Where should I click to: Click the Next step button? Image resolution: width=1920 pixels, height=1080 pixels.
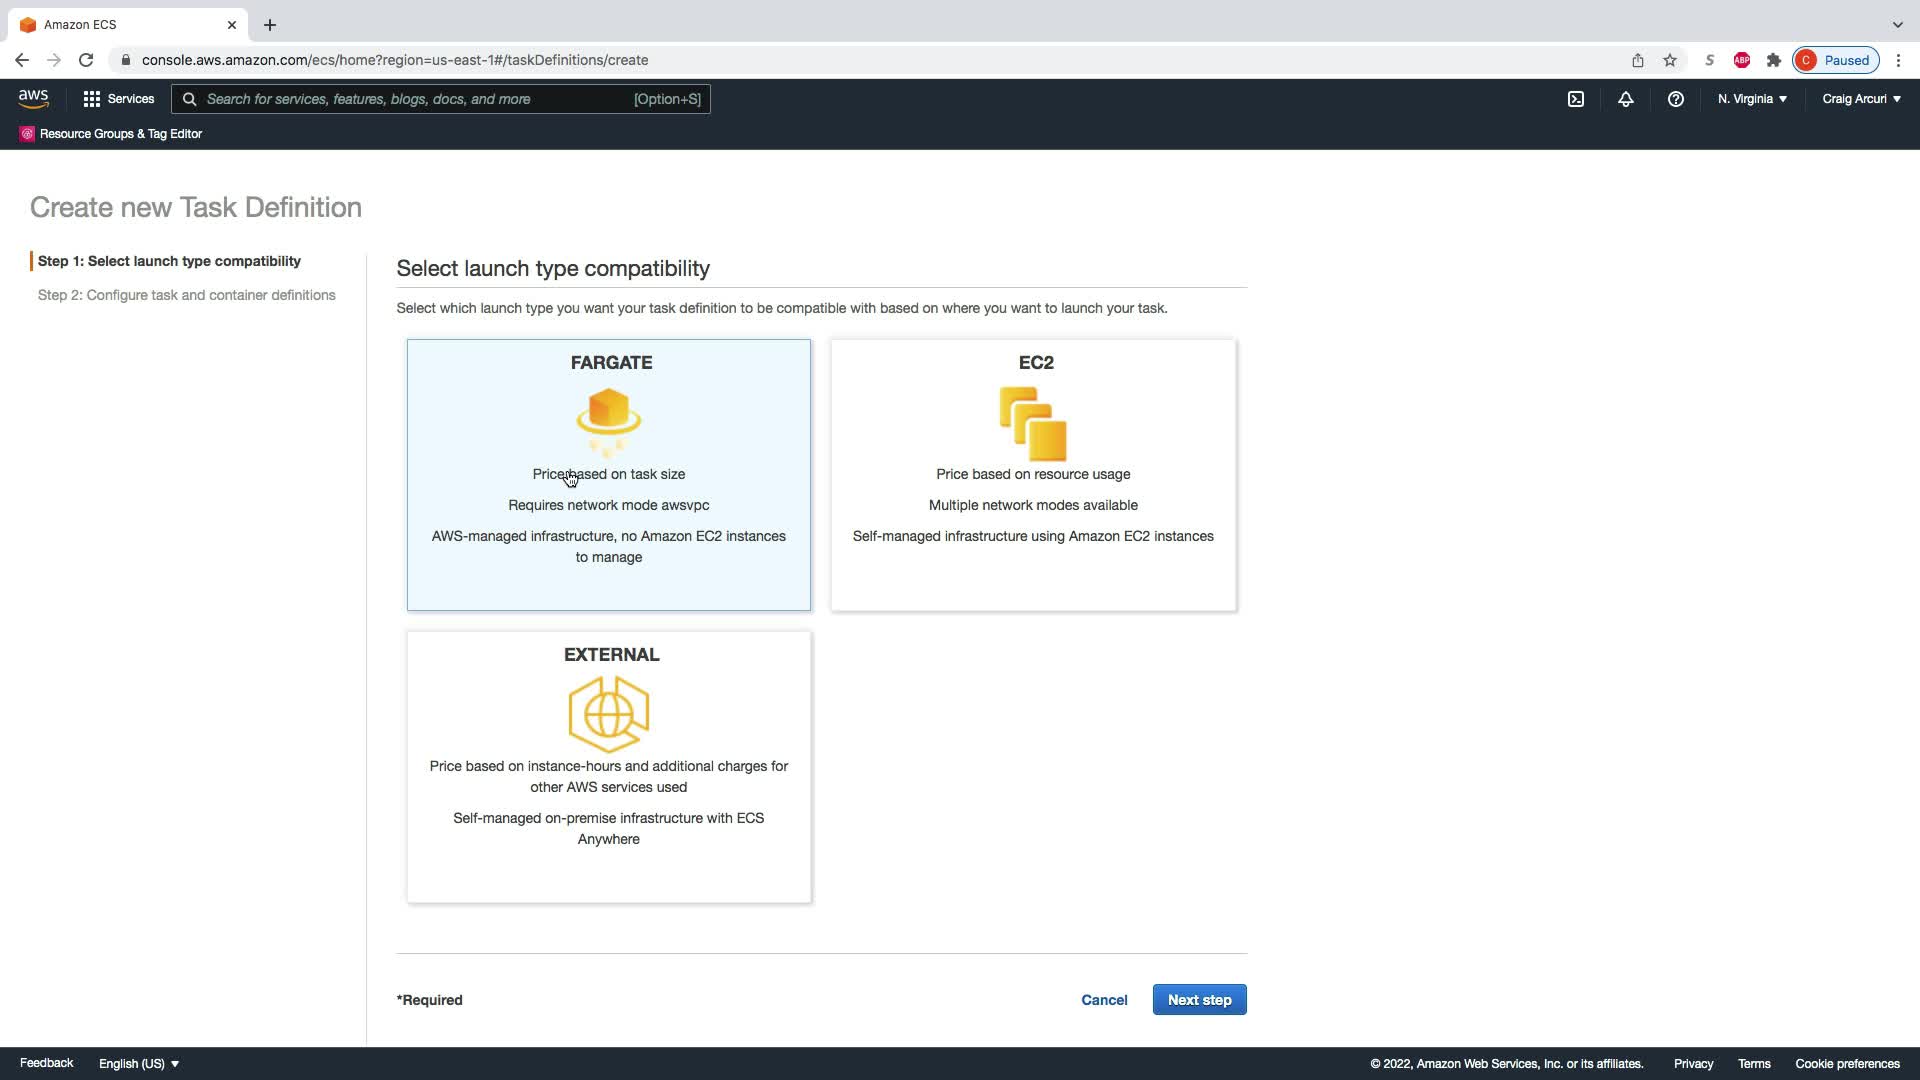[x=1199, y=1000]
